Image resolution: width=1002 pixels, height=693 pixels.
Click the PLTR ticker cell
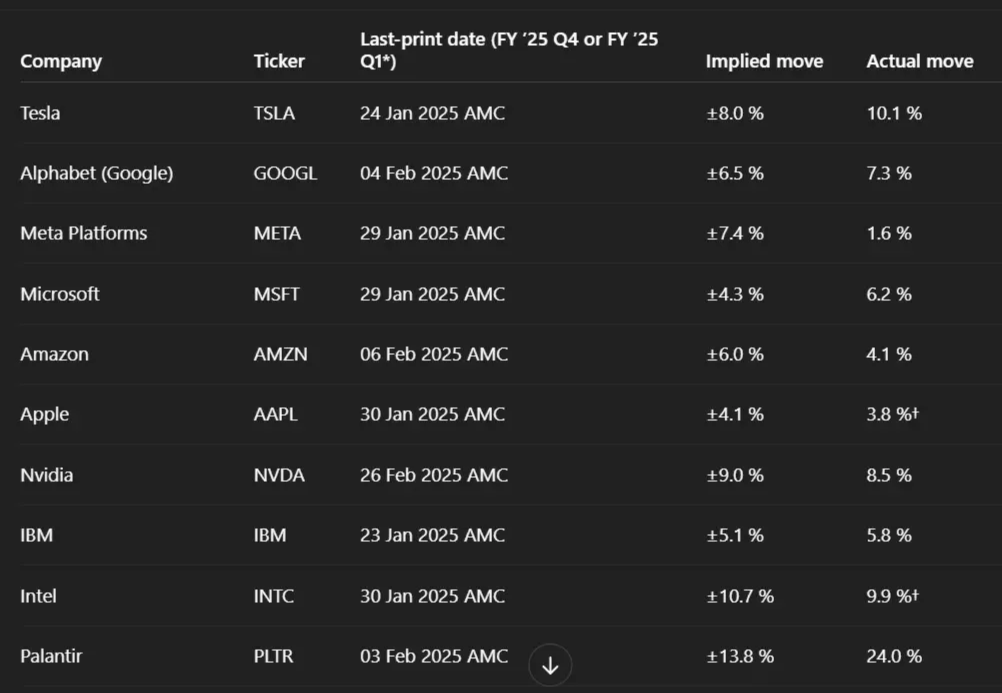274,656
